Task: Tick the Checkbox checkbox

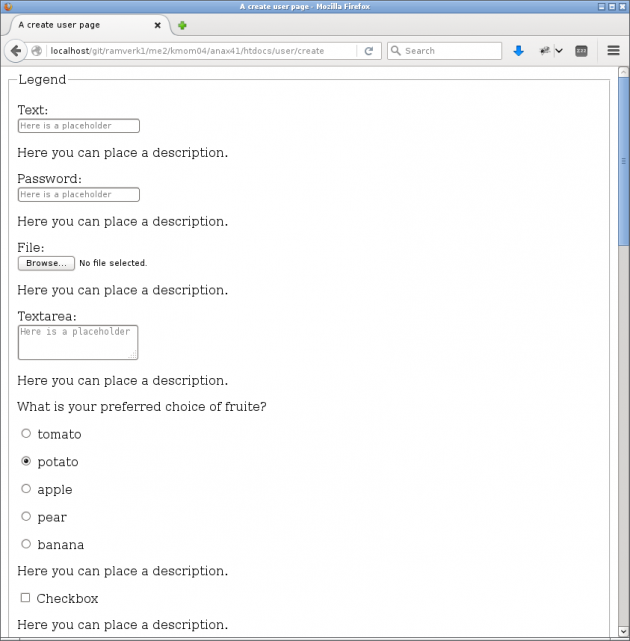Action: [25, 598]
